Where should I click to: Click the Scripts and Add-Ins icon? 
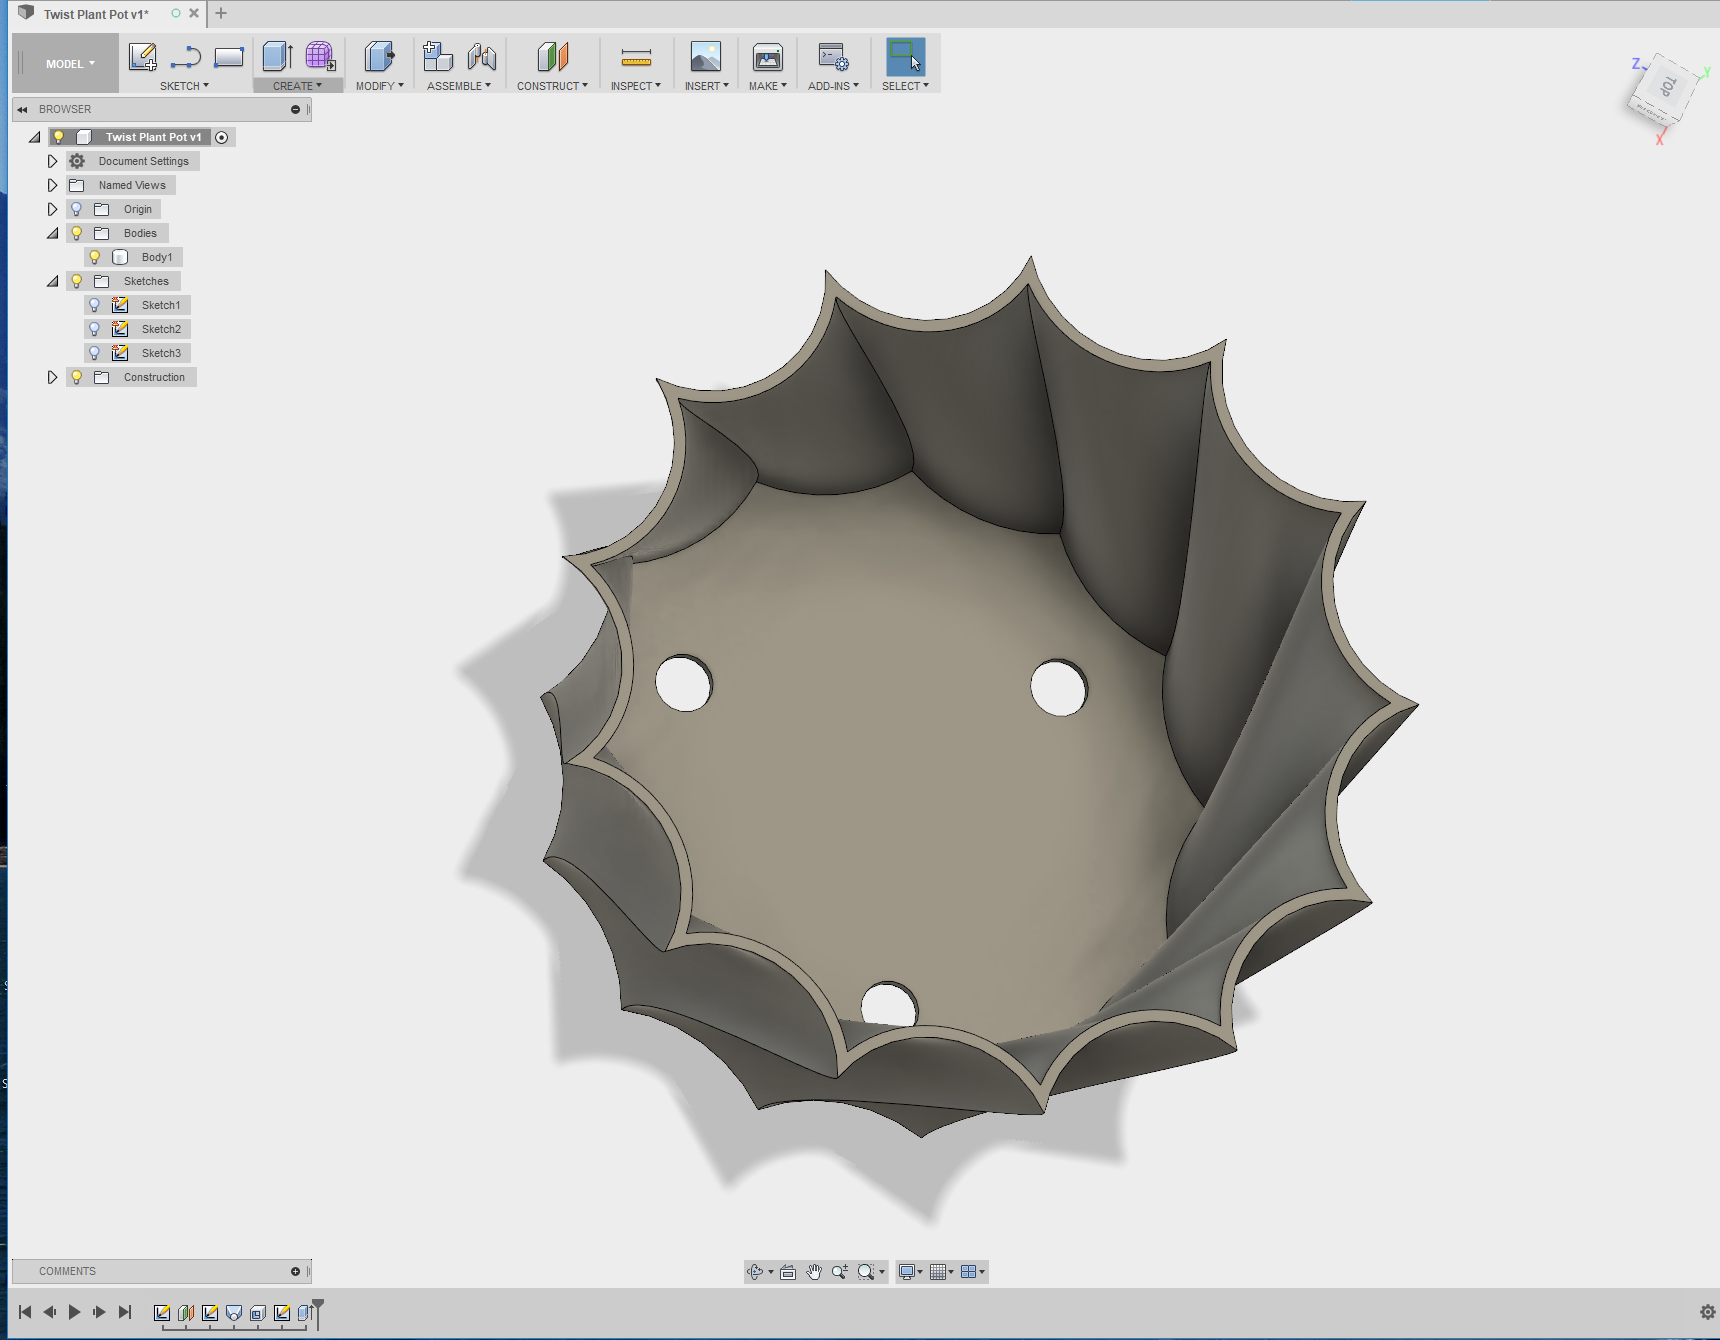833,57
